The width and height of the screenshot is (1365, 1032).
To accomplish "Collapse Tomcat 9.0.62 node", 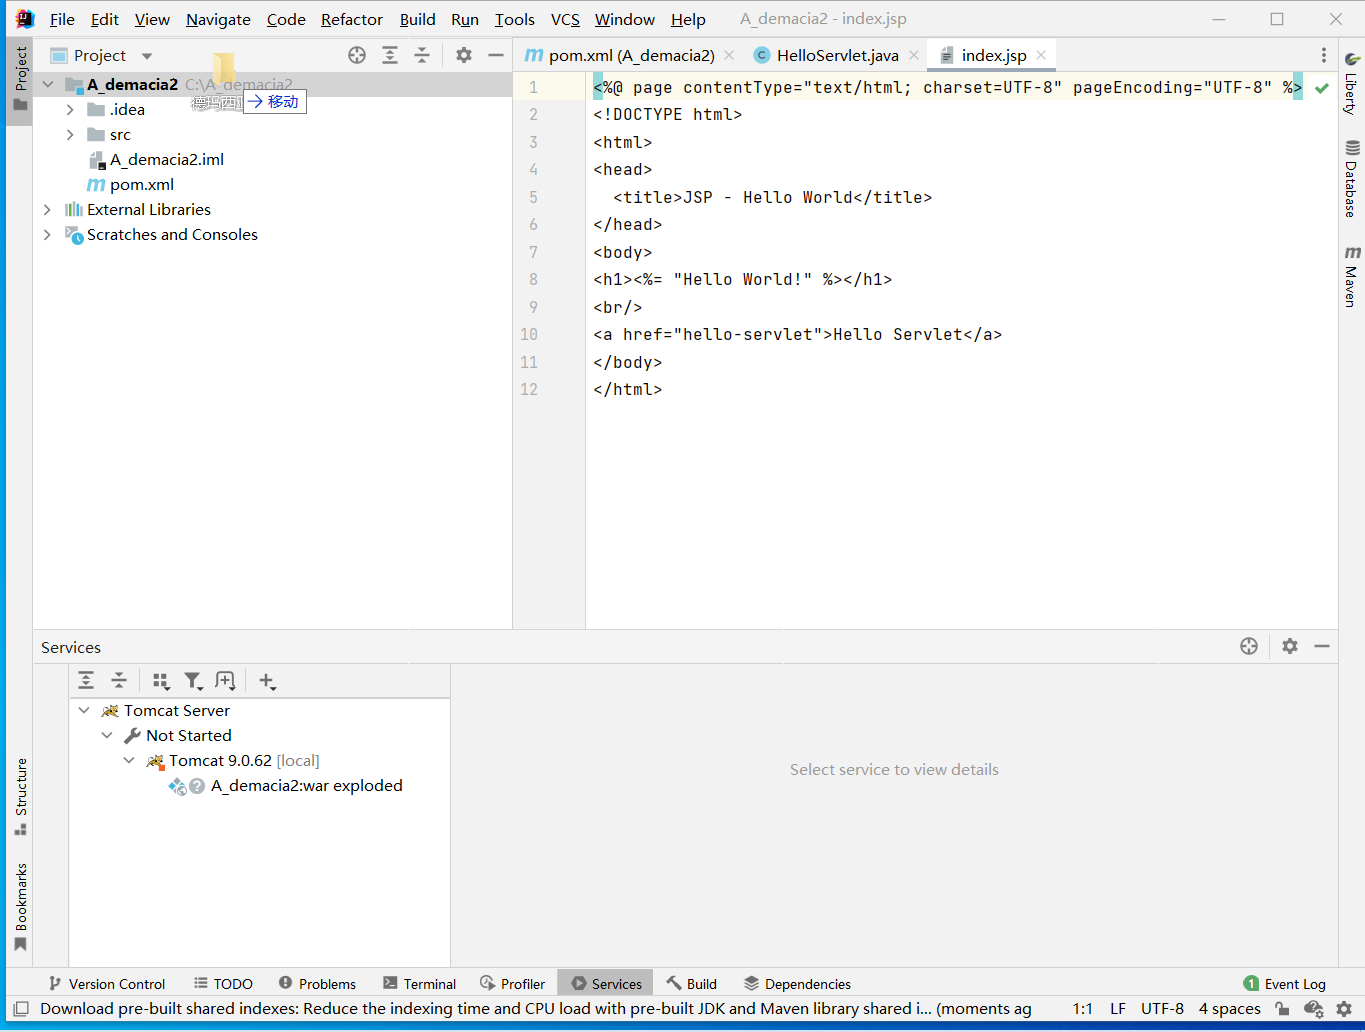I will (129, 761).
